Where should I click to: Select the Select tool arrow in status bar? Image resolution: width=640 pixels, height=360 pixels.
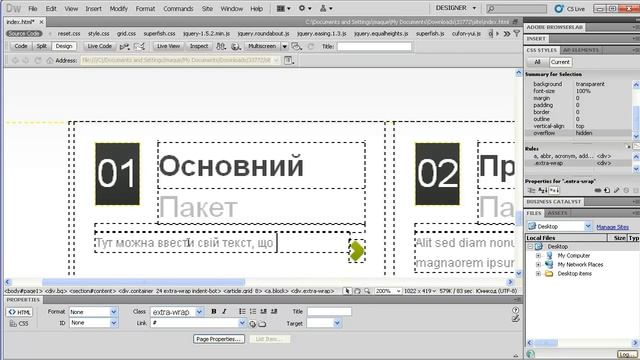coord(347,291)
